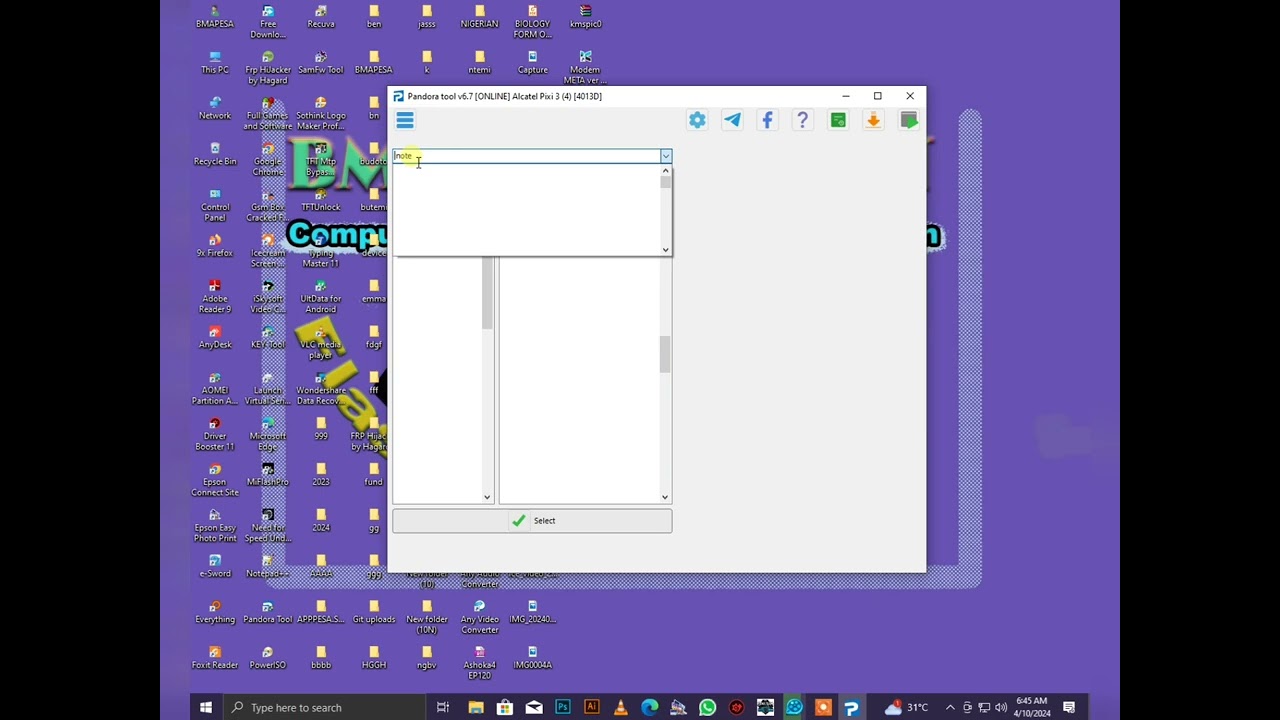Image resolution: width=1280 pixels, height=720 pixels.
Task: Select the Control Panel desktop icon
Action: click(x=215, y=205)
